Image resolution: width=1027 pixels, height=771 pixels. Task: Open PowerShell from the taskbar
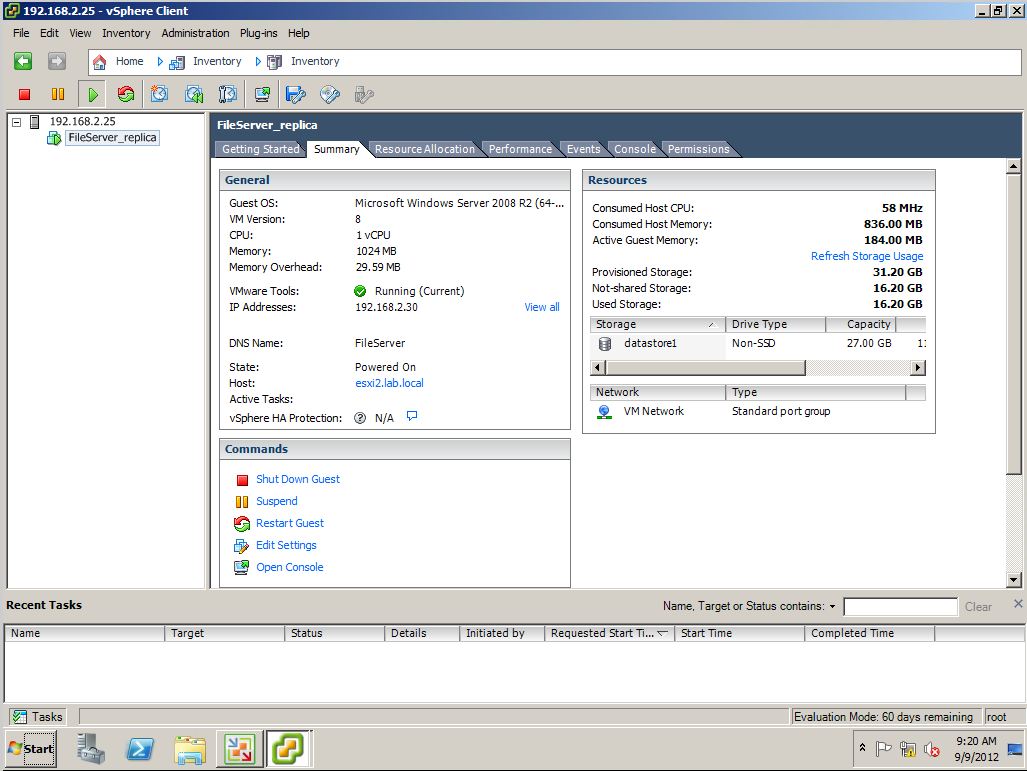point(140,749)
